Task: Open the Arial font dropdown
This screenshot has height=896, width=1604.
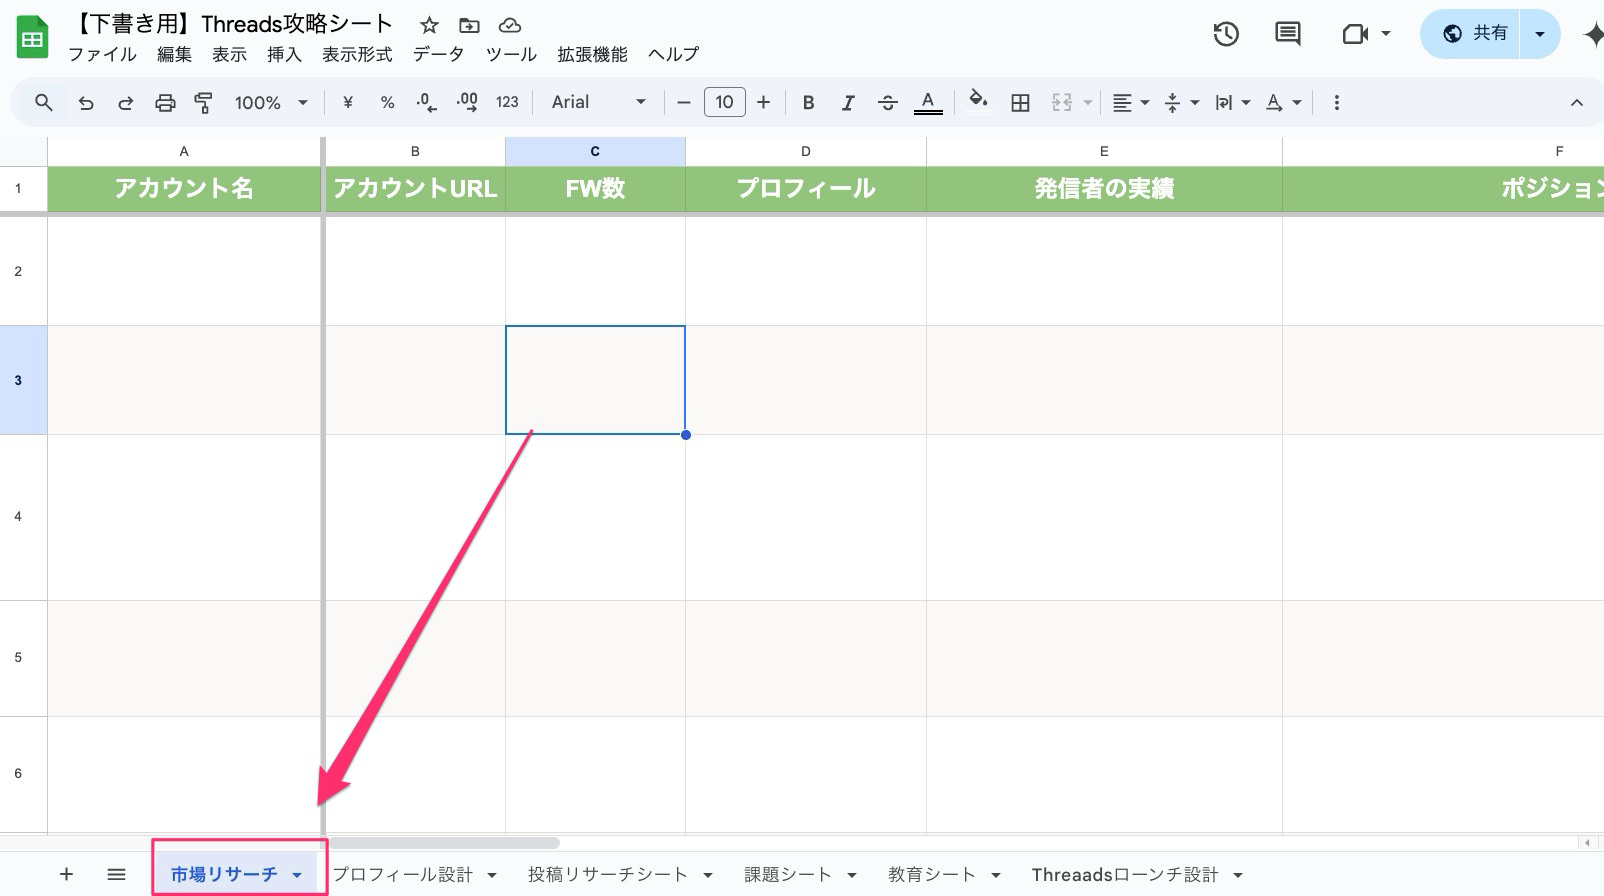Action: tap(598, 102)
